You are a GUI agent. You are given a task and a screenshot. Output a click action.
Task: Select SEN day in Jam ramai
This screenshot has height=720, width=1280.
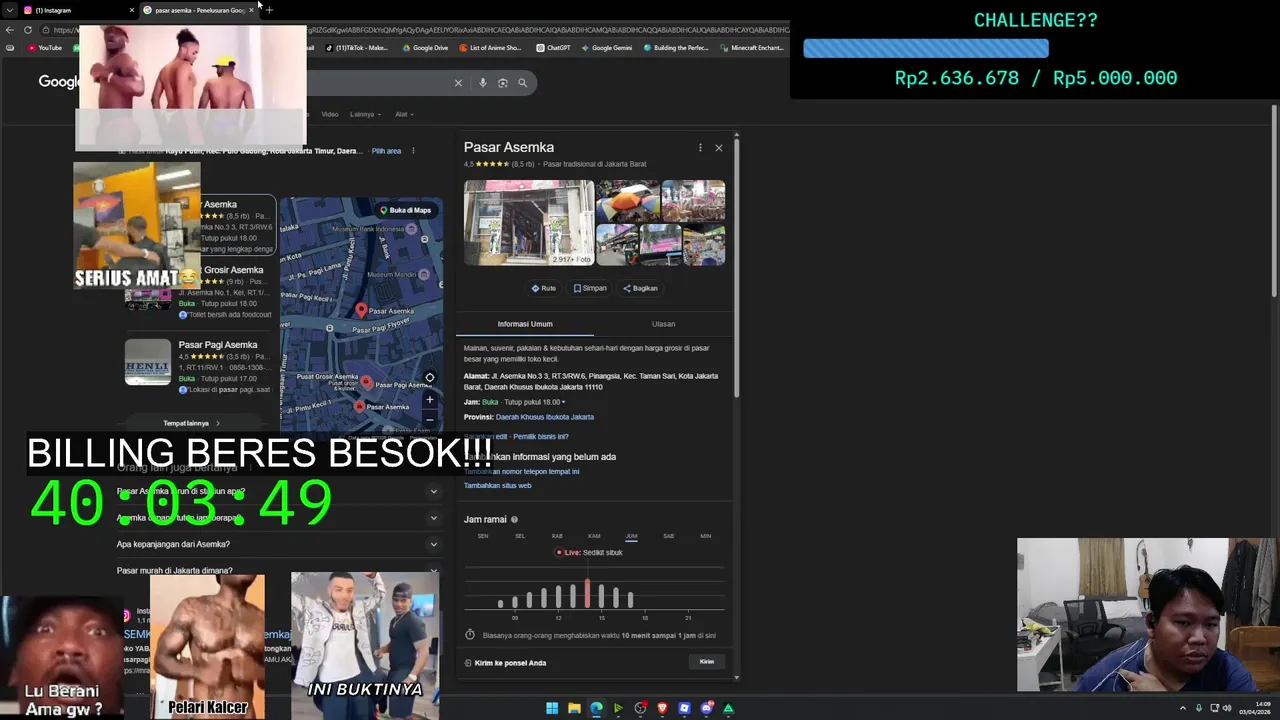pyautogui.click(x=483, y=536)
